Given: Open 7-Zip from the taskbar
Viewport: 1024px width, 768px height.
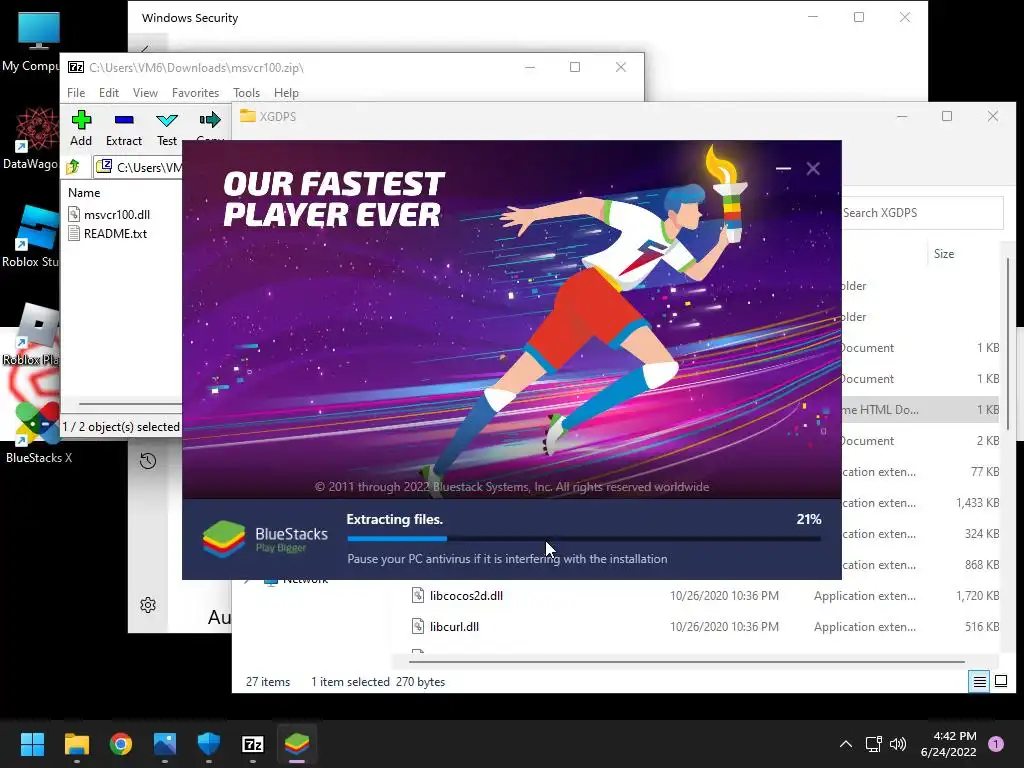Looking at the screenshot, I should point(253,744).
